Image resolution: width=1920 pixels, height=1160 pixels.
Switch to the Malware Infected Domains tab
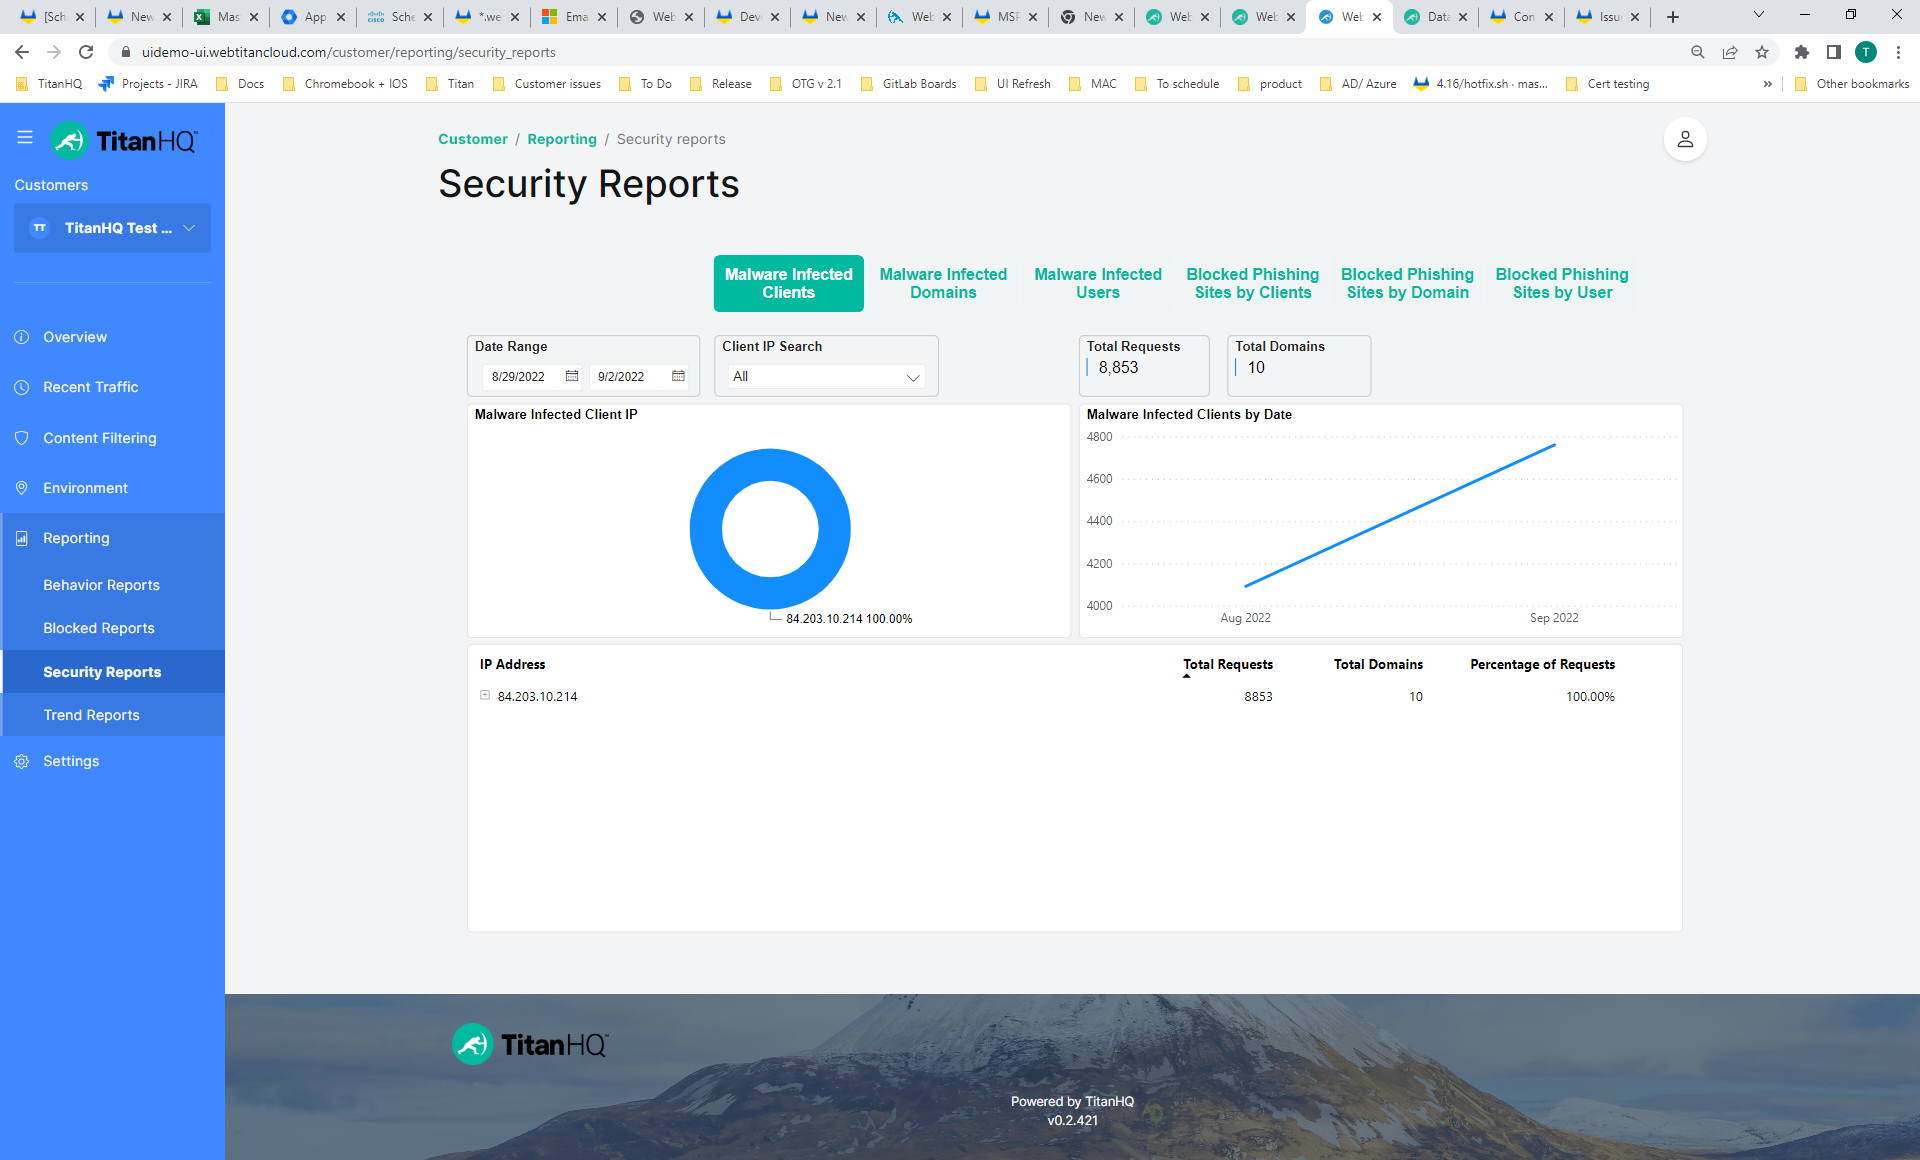point(943,283)
